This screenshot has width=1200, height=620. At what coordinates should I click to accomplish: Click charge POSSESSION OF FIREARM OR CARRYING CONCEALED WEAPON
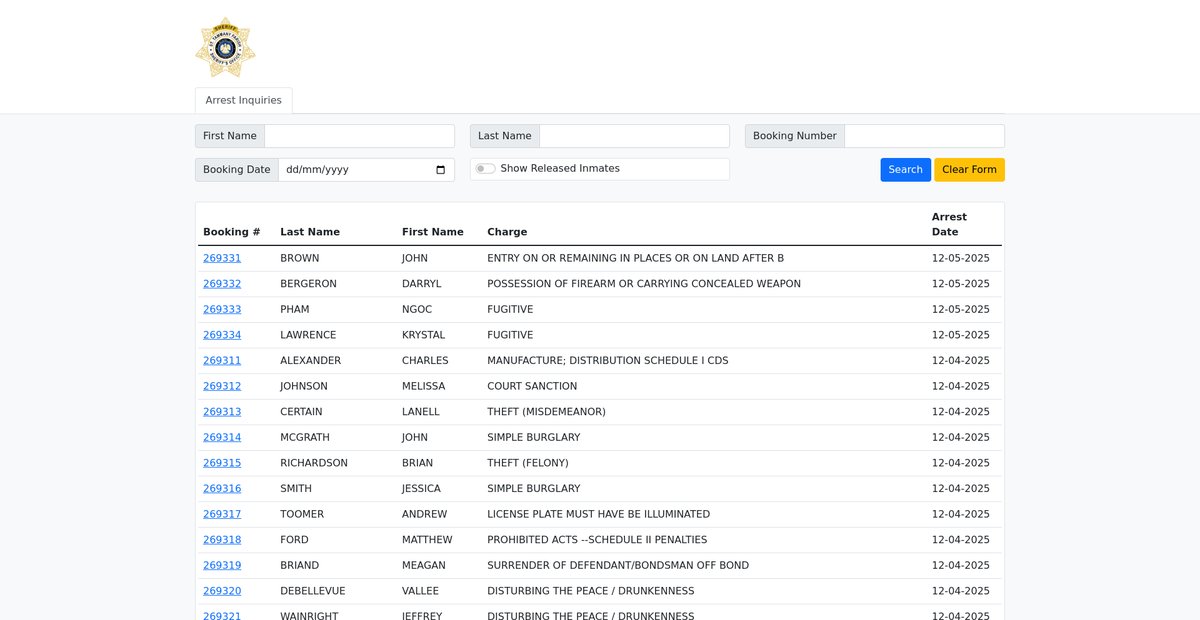644,284
